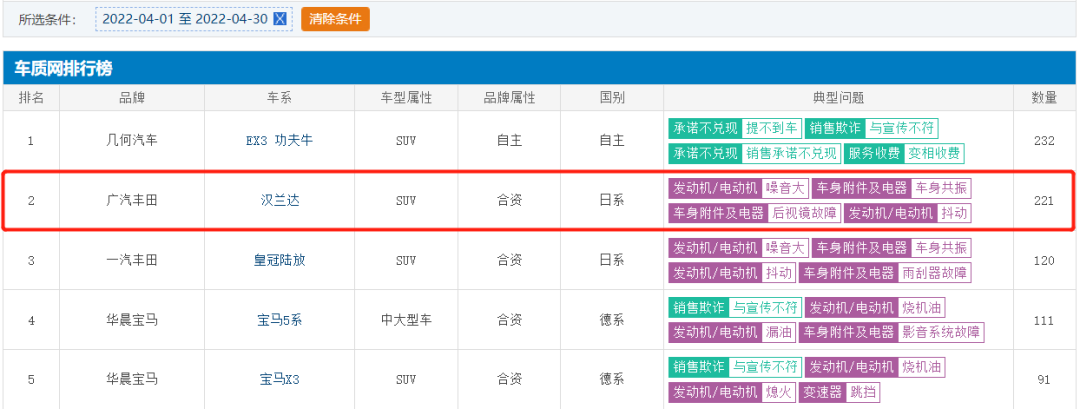Click 与宣传不符 tag in 宝马5系 row
This screenshot has width=1080, height=409.
tap(765, 307)
